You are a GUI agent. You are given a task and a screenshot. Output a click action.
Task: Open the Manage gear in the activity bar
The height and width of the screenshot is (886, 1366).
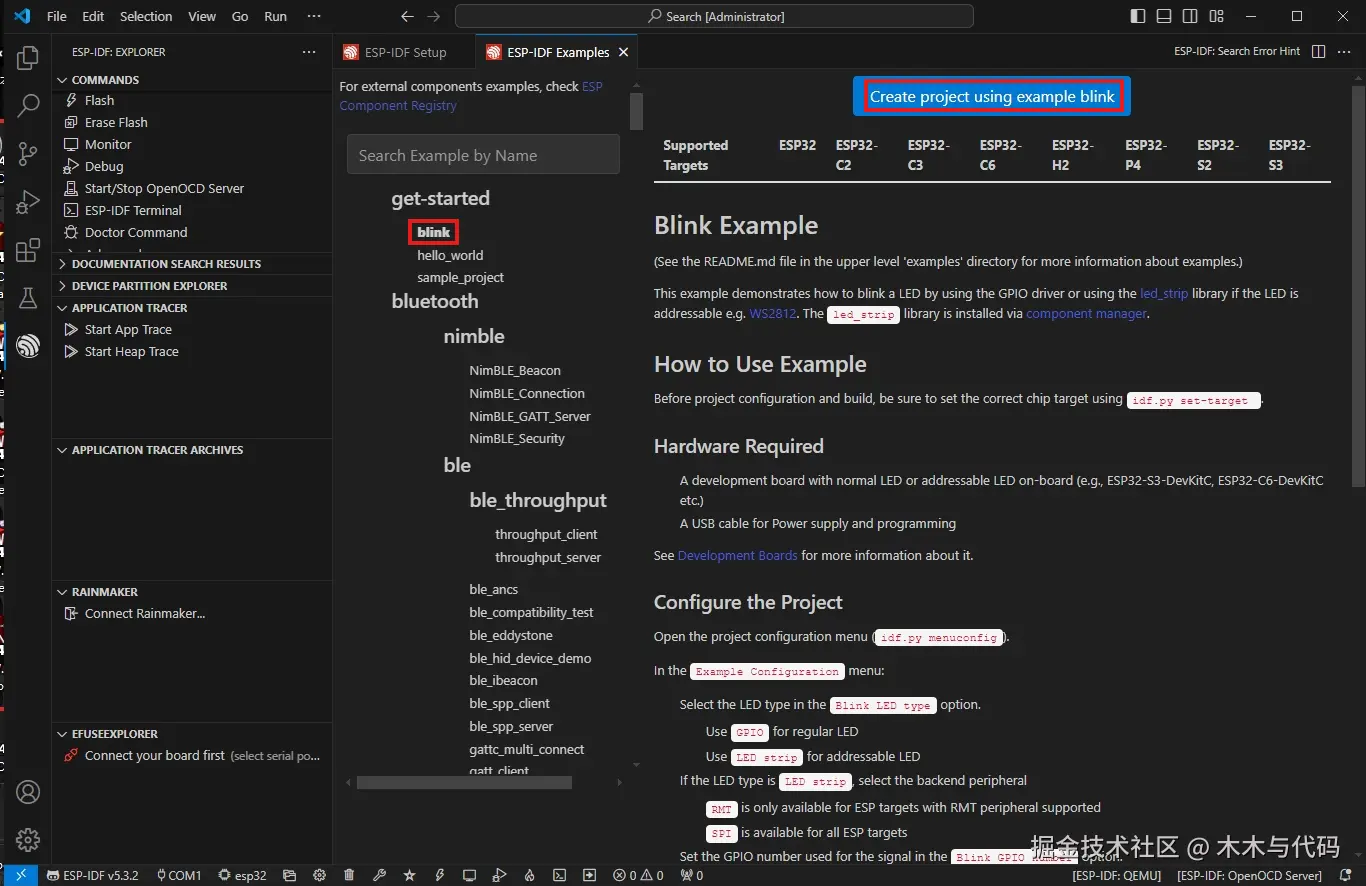tap(28, 840)
